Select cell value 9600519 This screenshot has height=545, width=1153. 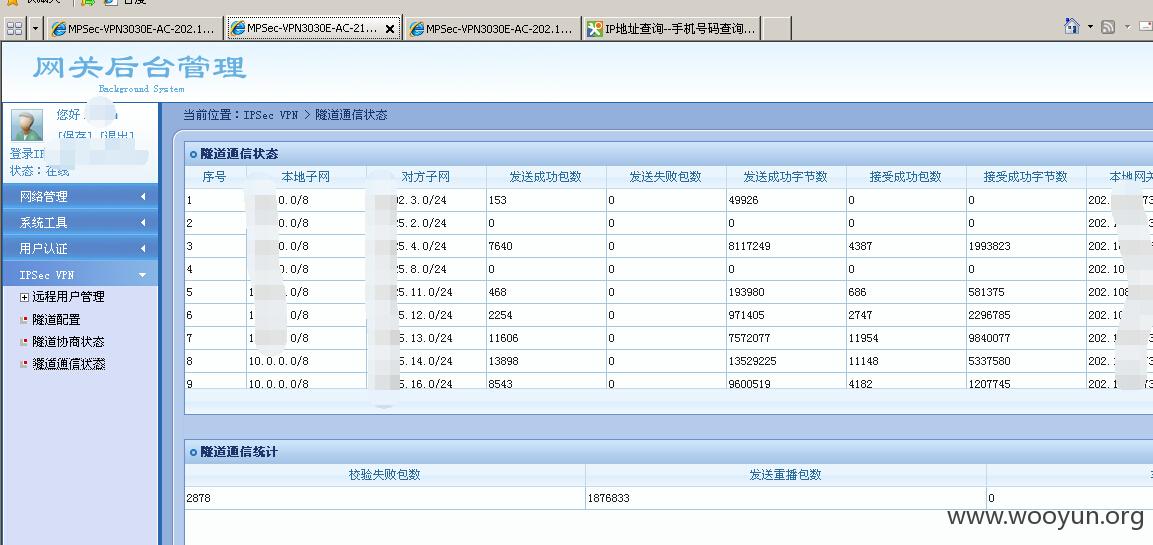[749, 383]
